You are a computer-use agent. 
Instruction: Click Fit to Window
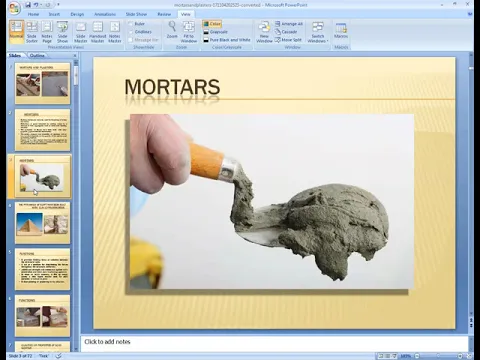coord(189,32)
